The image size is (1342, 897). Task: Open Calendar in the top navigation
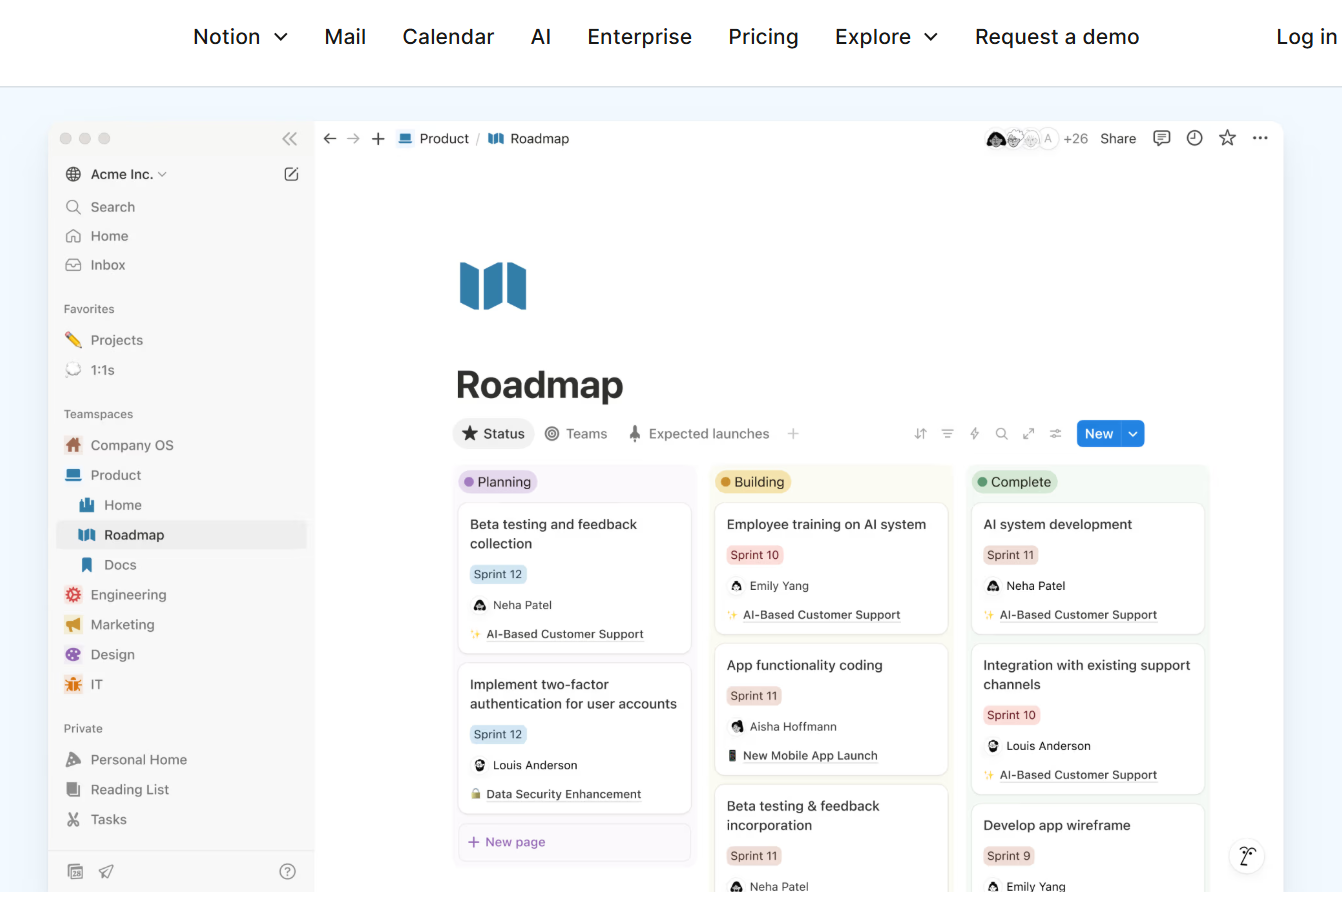pyautogui.click(x=448, y=37)
